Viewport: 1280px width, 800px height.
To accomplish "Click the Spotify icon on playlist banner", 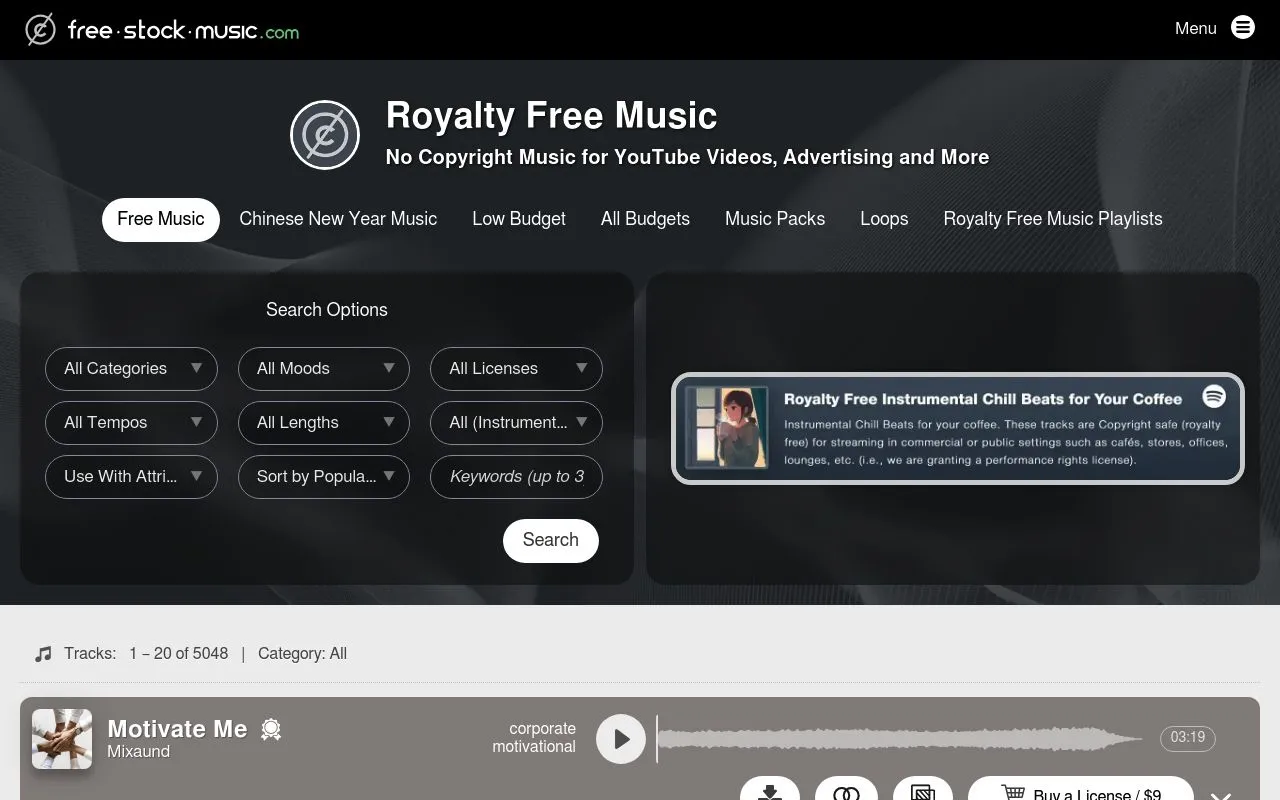I will click(x=1214, y=396).
